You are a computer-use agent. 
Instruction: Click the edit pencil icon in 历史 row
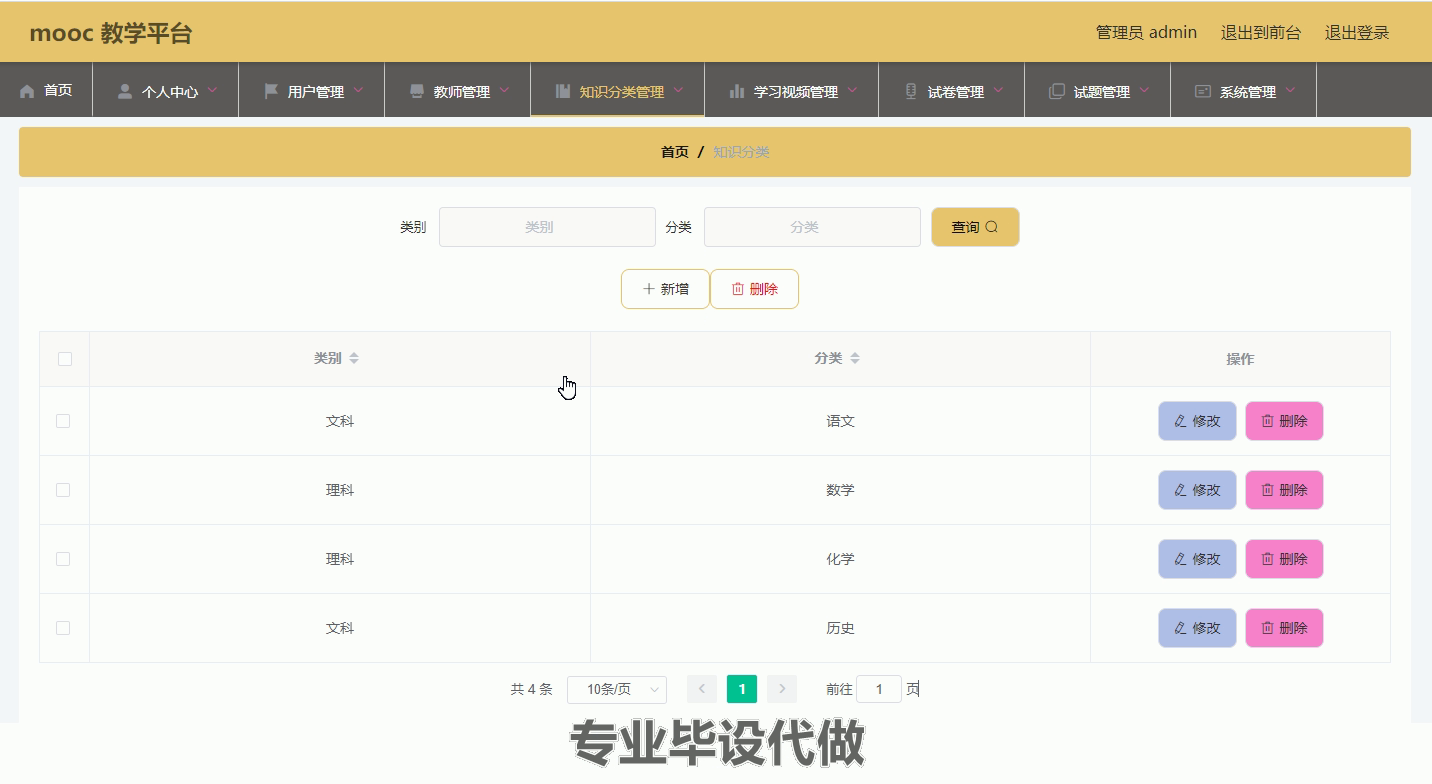1180,628
